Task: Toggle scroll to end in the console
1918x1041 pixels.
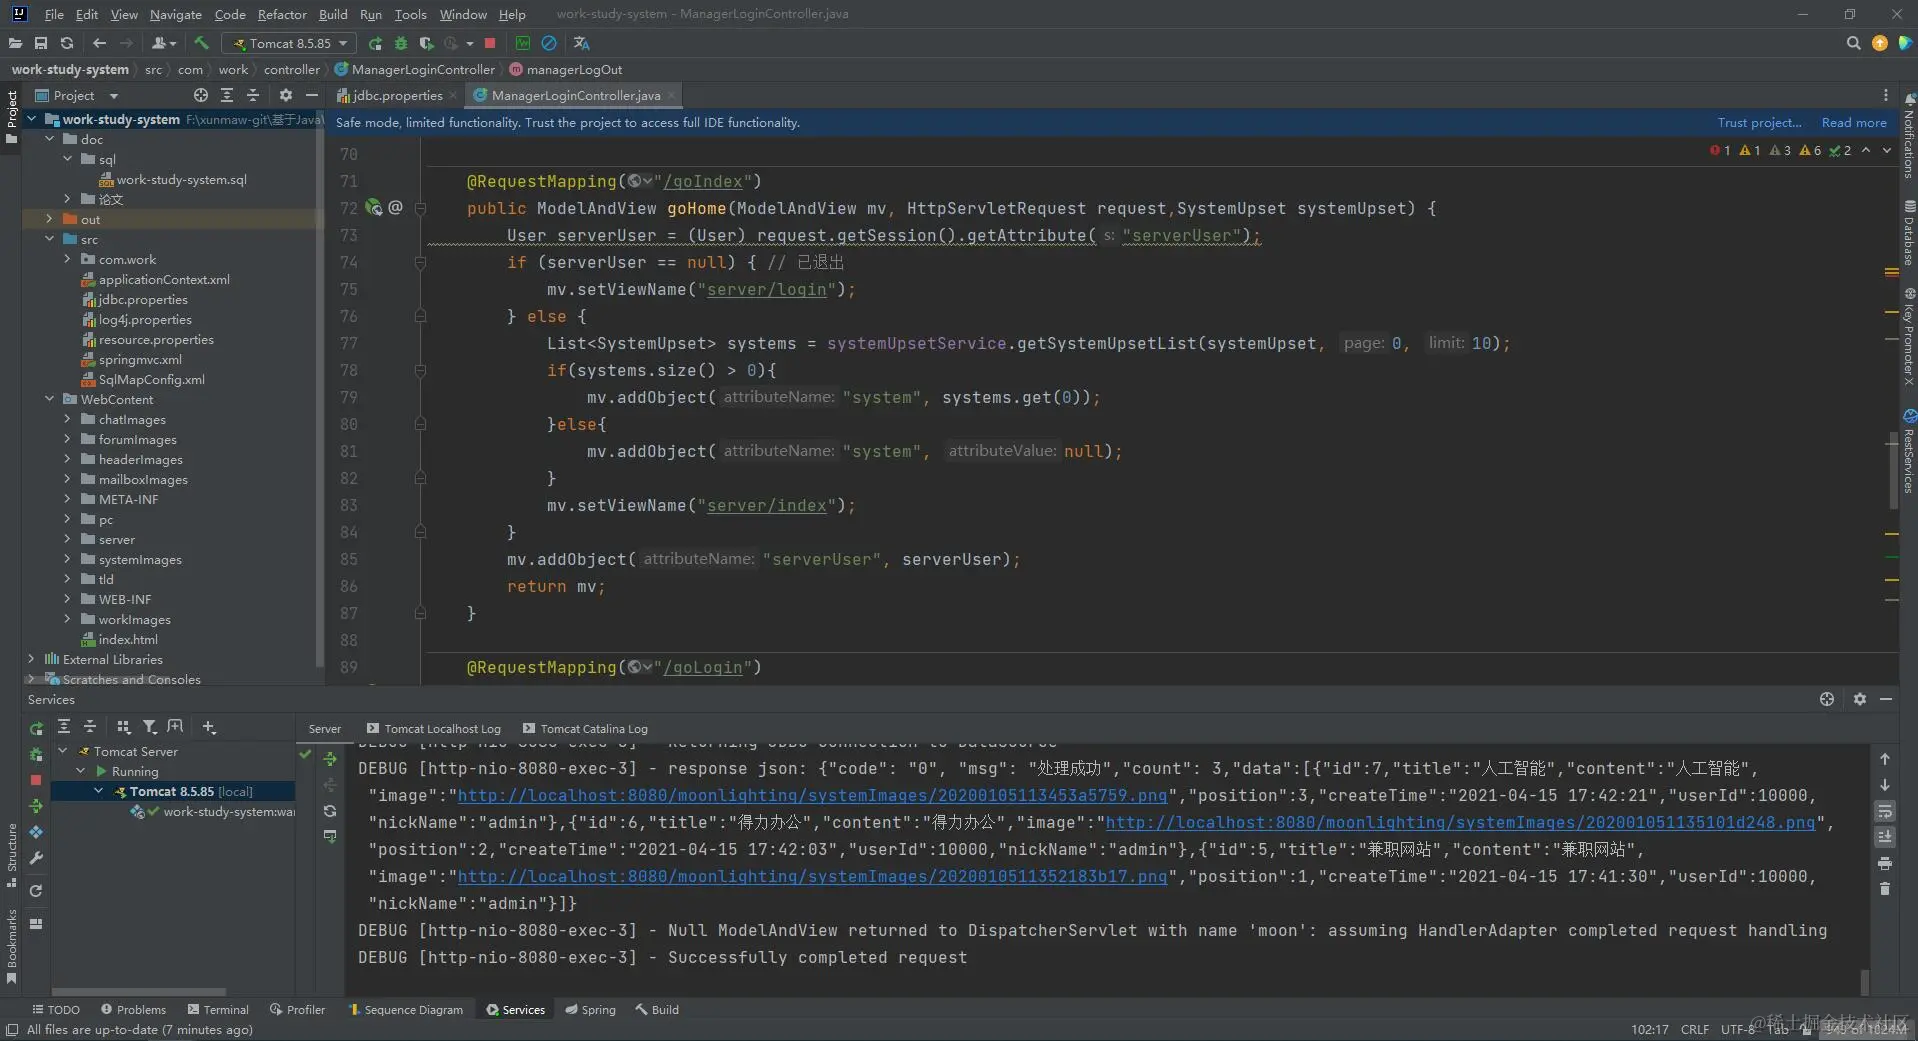Action: [1885, 837]
